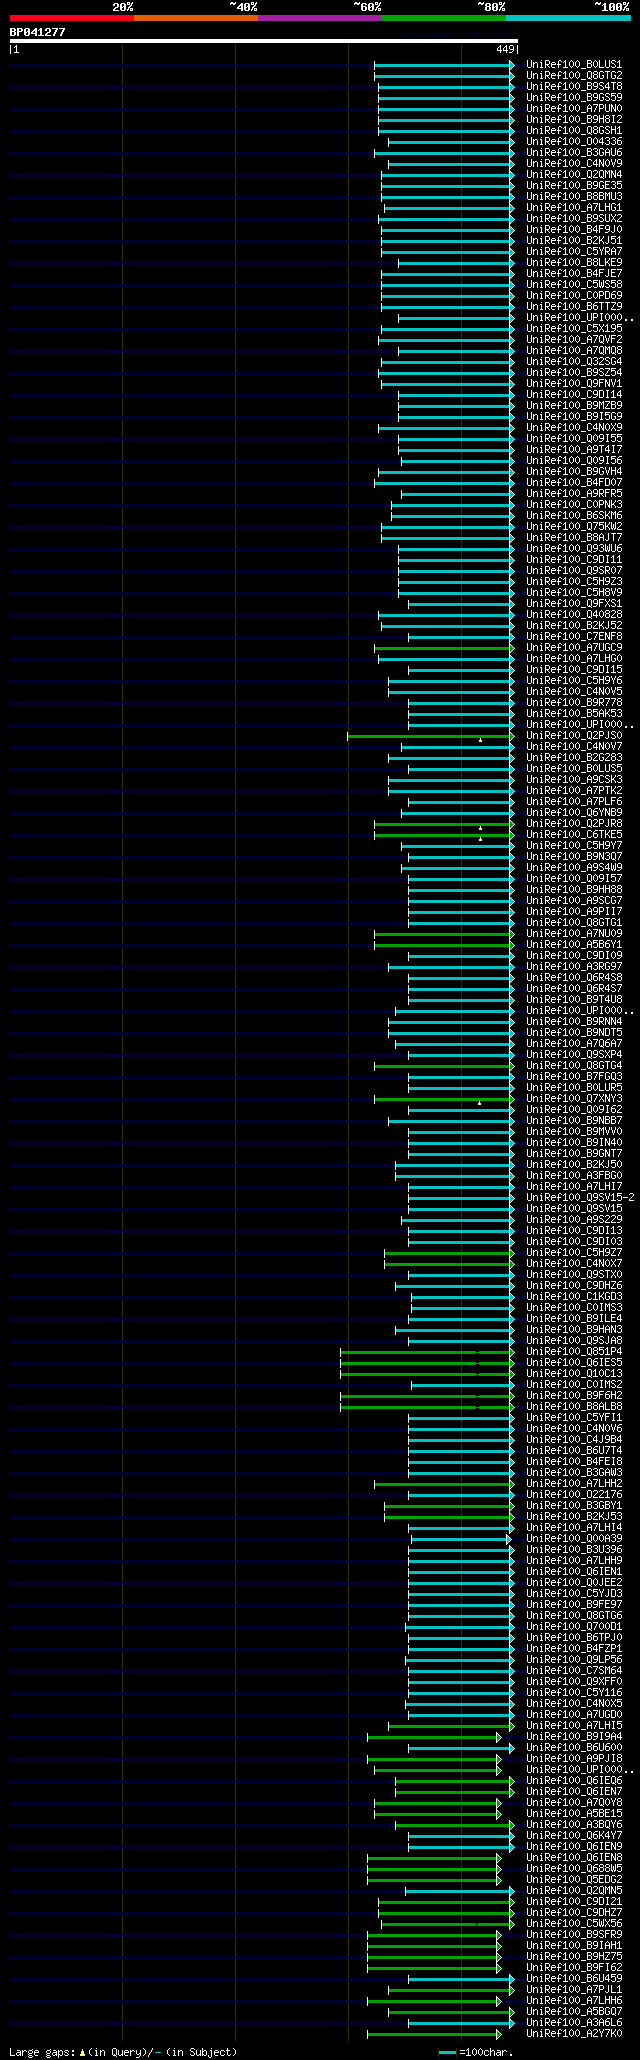Click the UniRef100_C7SM64 hit name
This screenshot has height=2060, width=640.
(x=574, y=1670)
